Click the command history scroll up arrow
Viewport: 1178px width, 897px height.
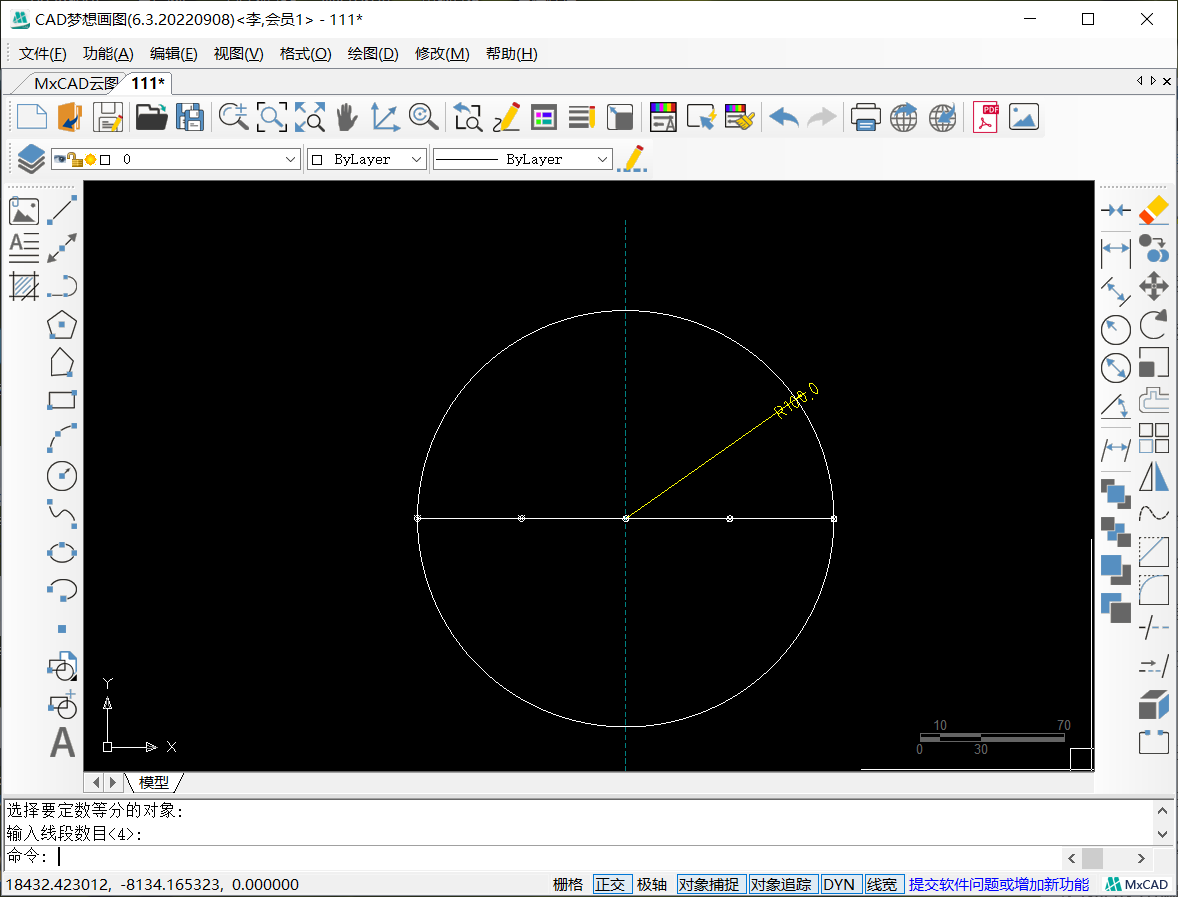pyautogui.click(x=1162, y=811)
